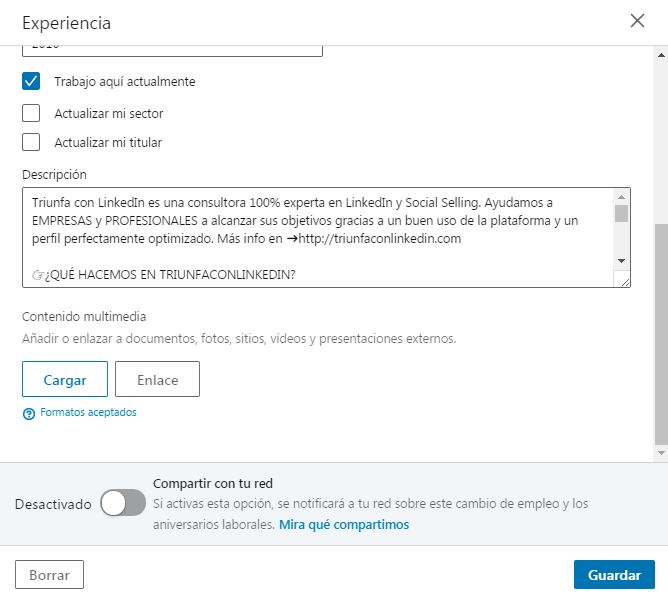The height and width of the screenshot is (602, 668).
Task: Open the "Formatos aceptados" link
Action: pos(88,412)
